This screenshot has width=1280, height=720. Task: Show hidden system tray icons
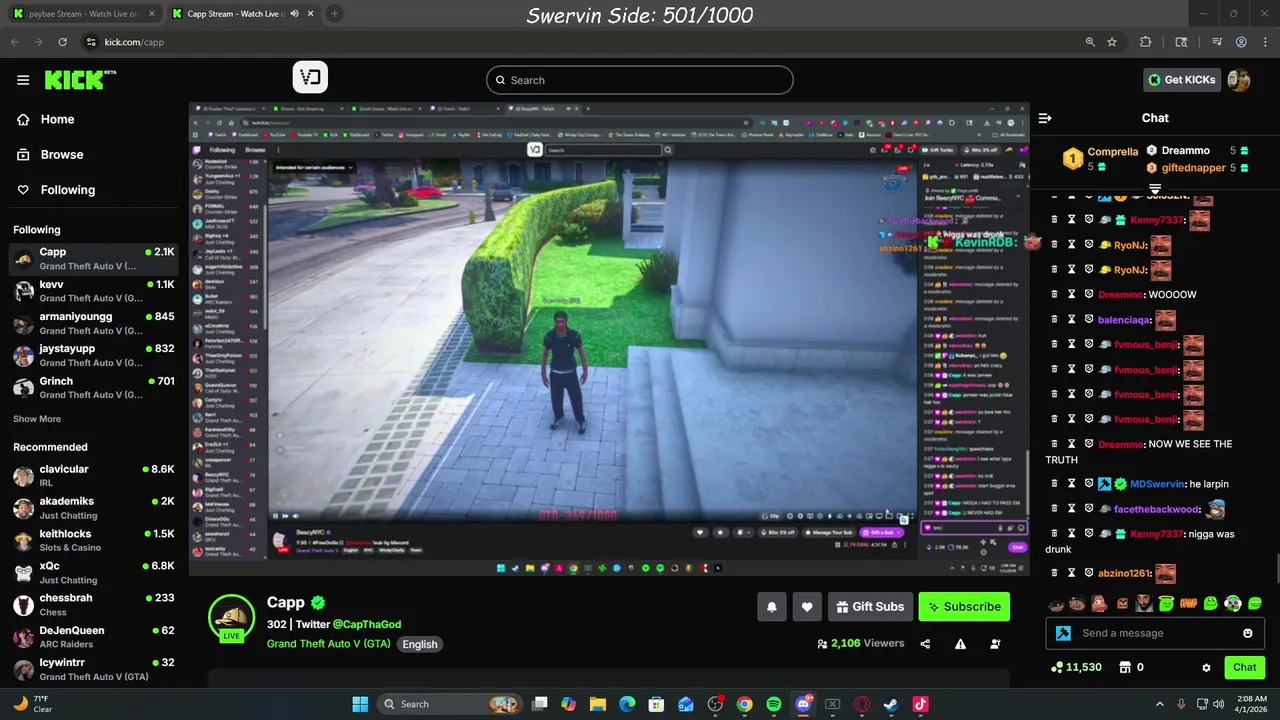pos(1160,704)
